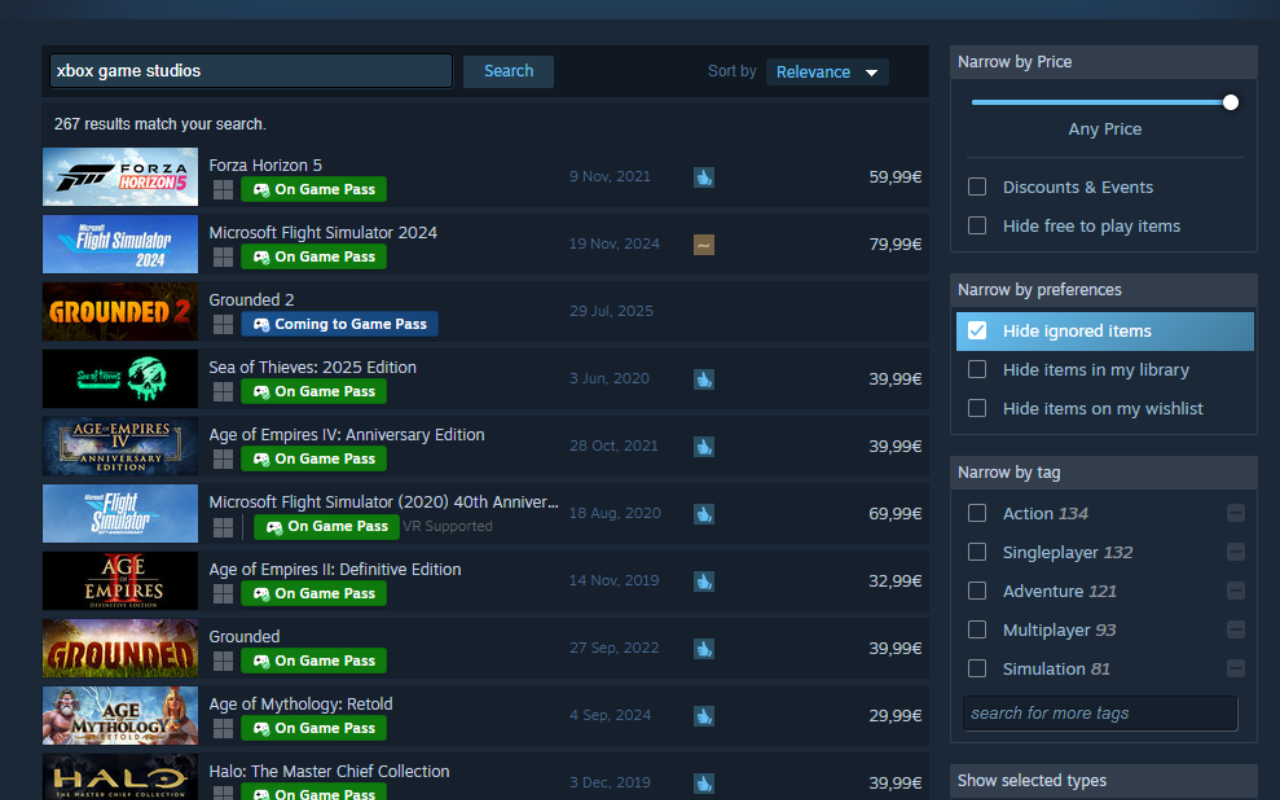Screen dimensions: 1280x800
Task: Click the review thumb icon for Age of Empires IV
Action: [704, 446]
